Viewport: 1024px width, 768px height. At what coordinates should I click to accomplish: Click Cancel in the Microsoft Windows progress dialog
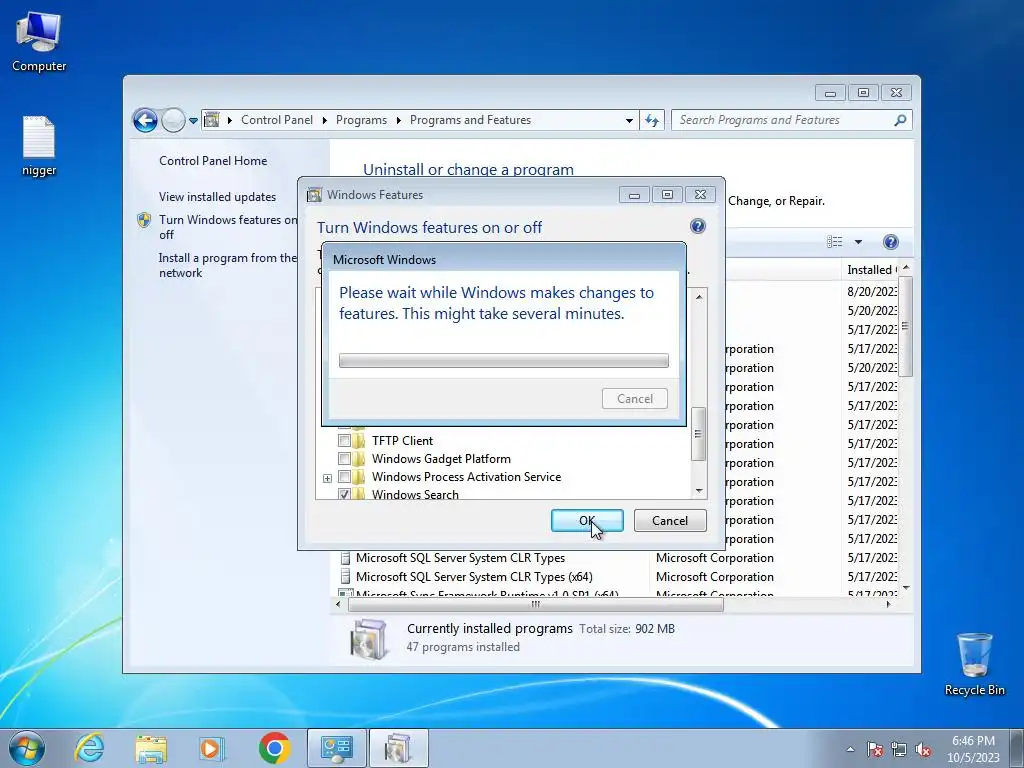coord(635,398)
